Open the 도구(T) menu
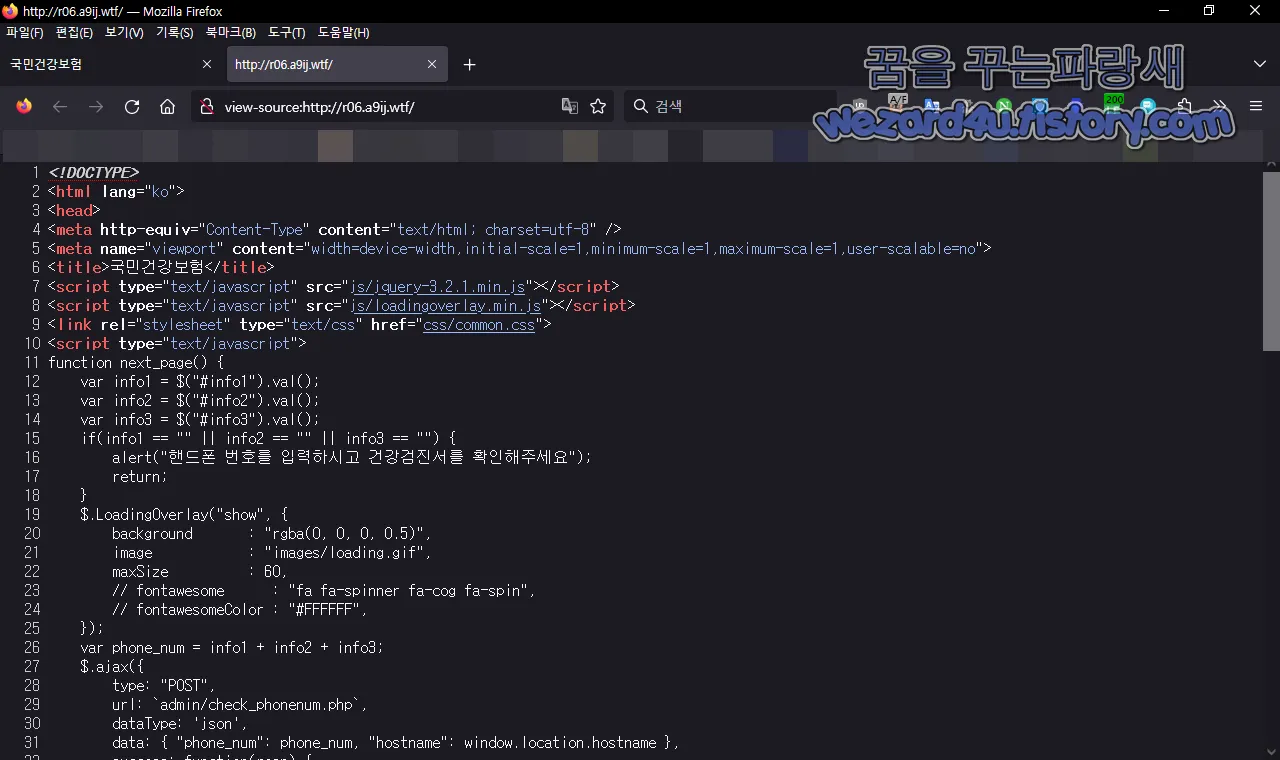Image resolution: width=1280 pixels, height=760 pixels. tap(287, 33)
